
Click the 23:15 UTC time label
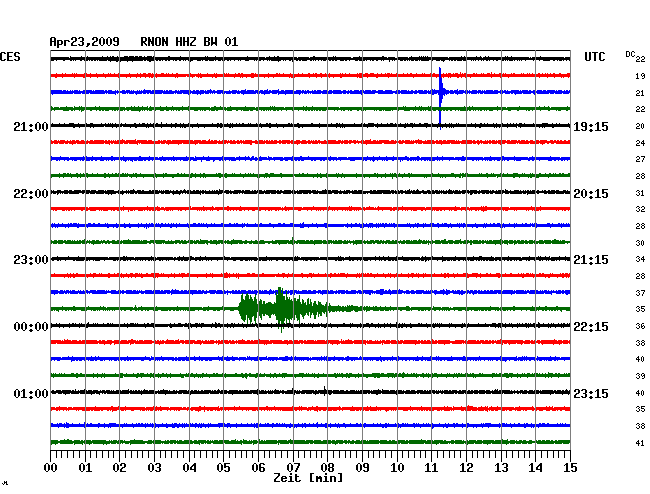pos(591,393)
